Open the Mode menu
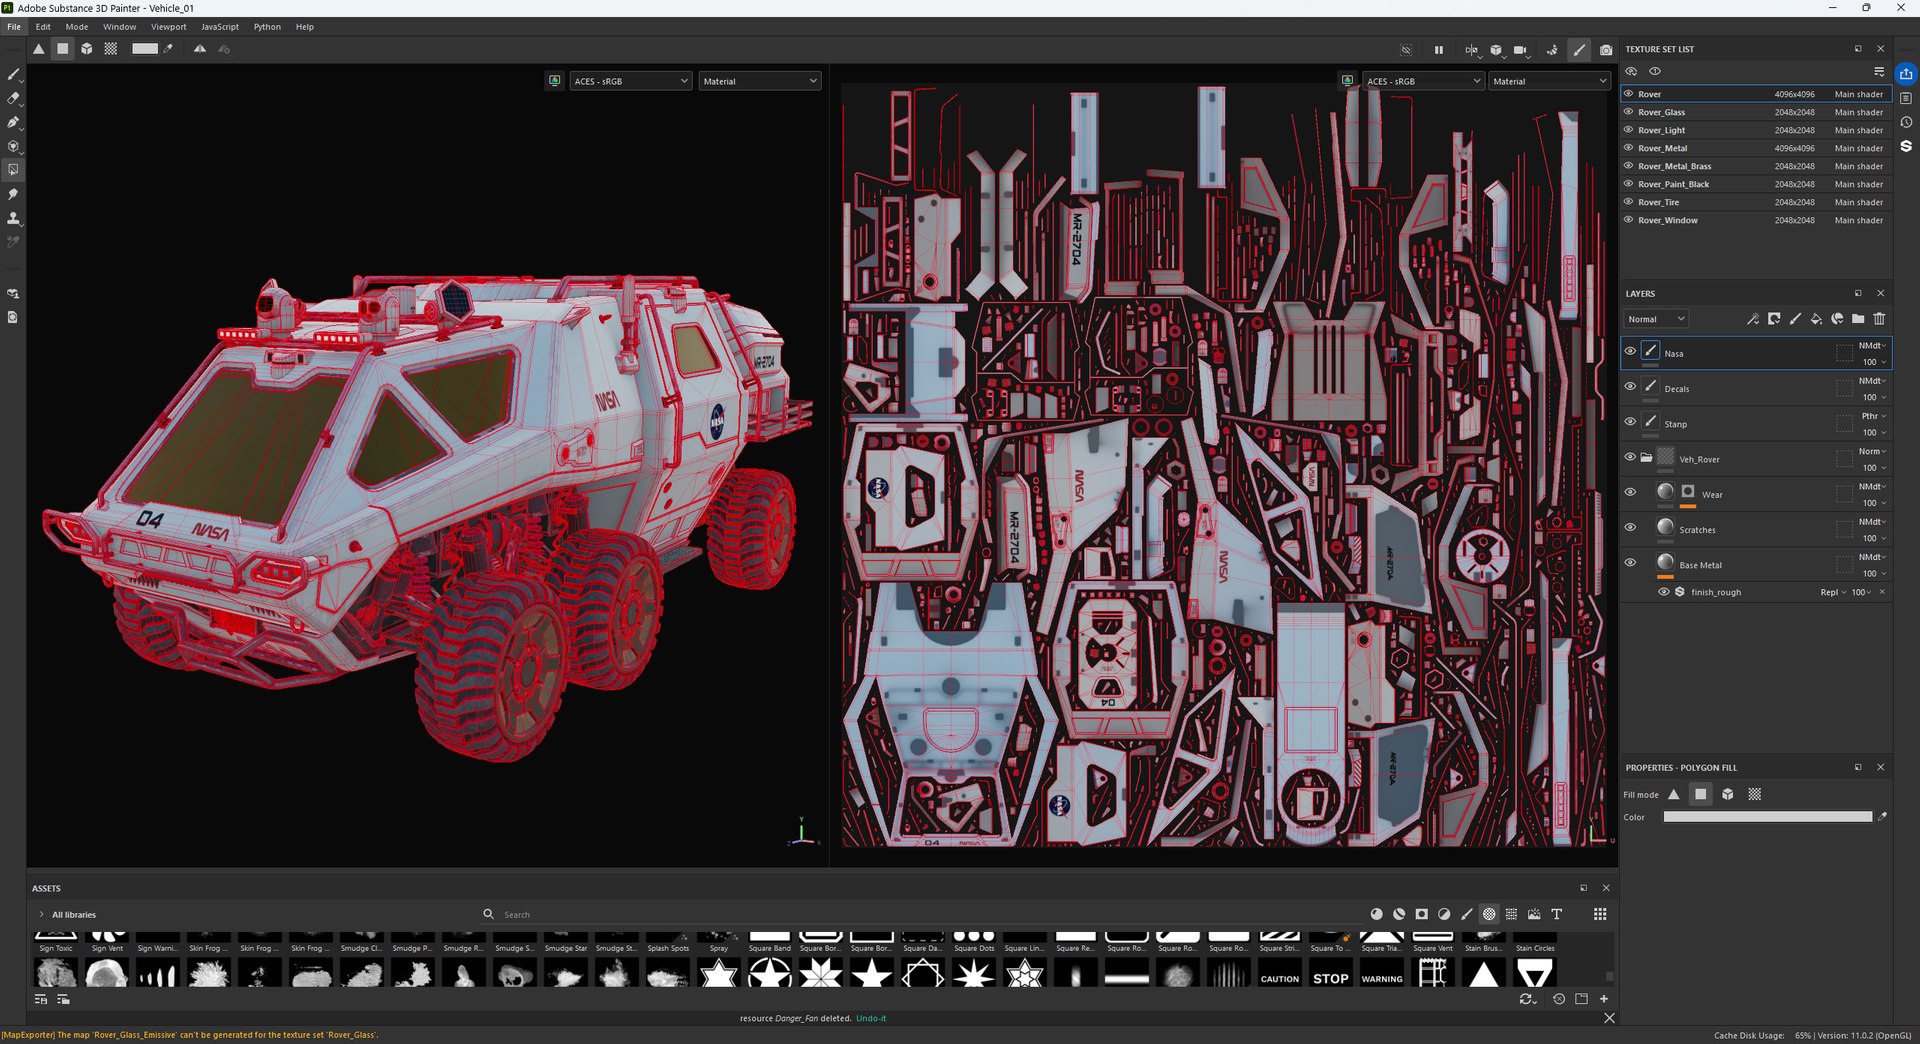 [77, 27]
